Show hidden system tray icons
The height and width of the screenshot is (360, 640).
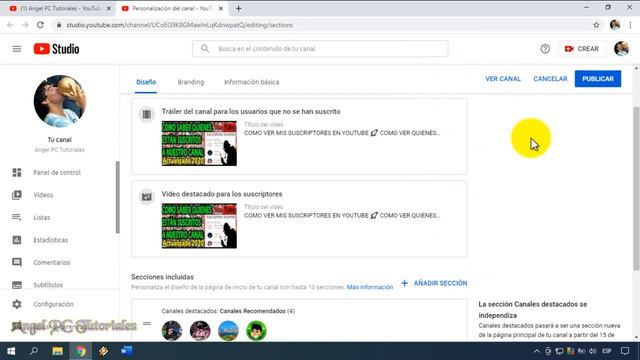pos(537,351)
